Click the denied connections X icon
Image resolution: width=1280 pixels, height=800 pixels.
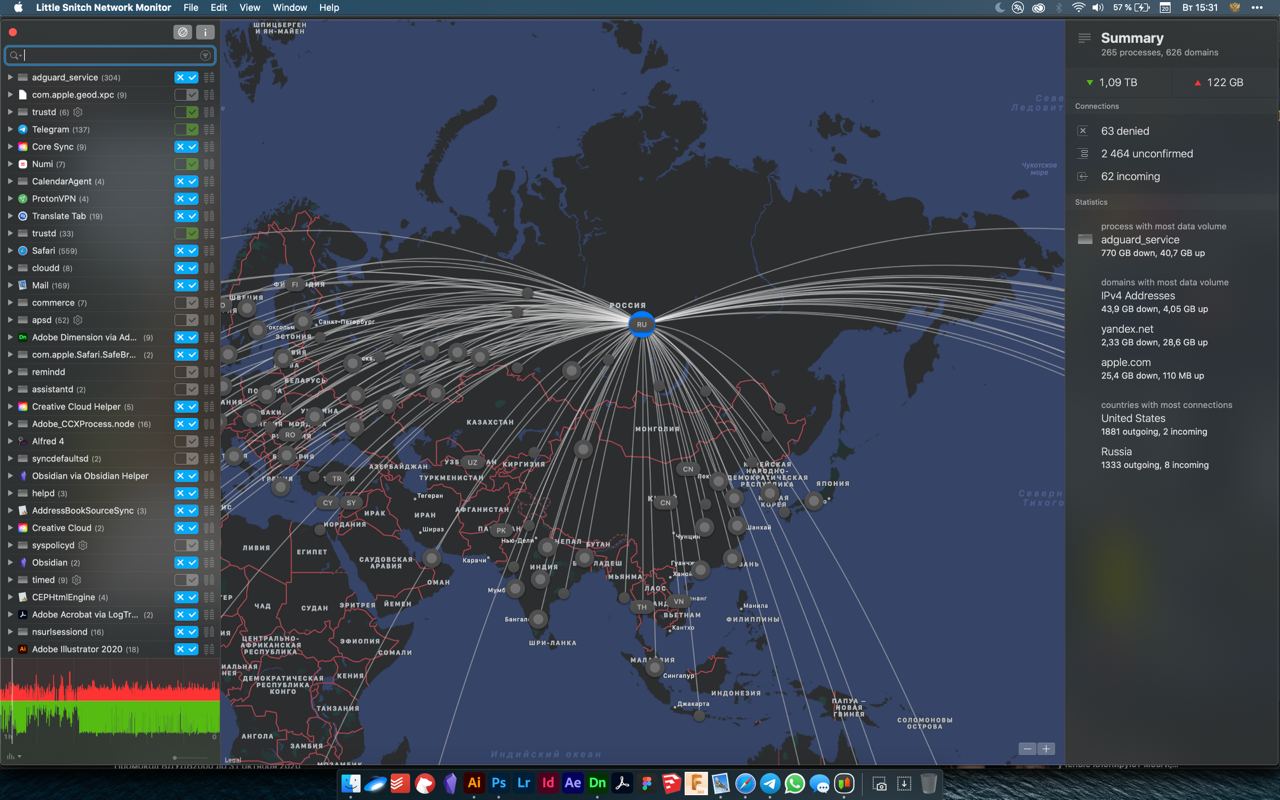coord(1083,131)
